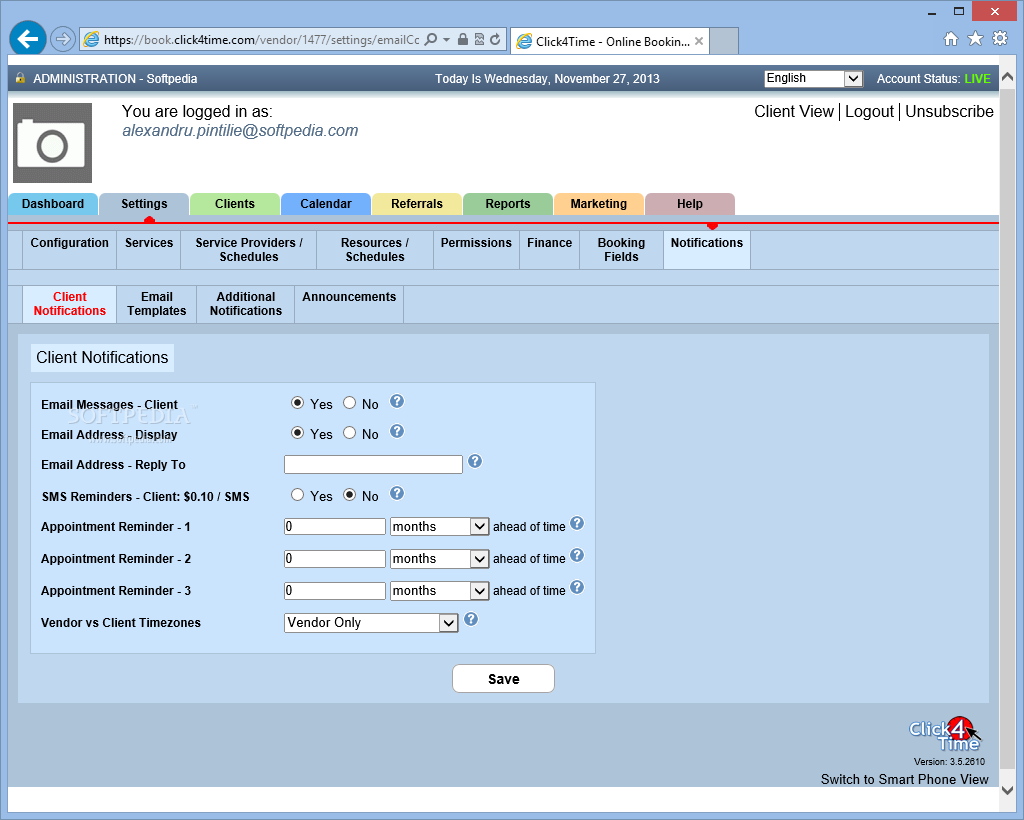Viewport: 1024px width, 820px height.
Task: Select No for SMS Reminders - Client
Action: [x=349, y=495]
